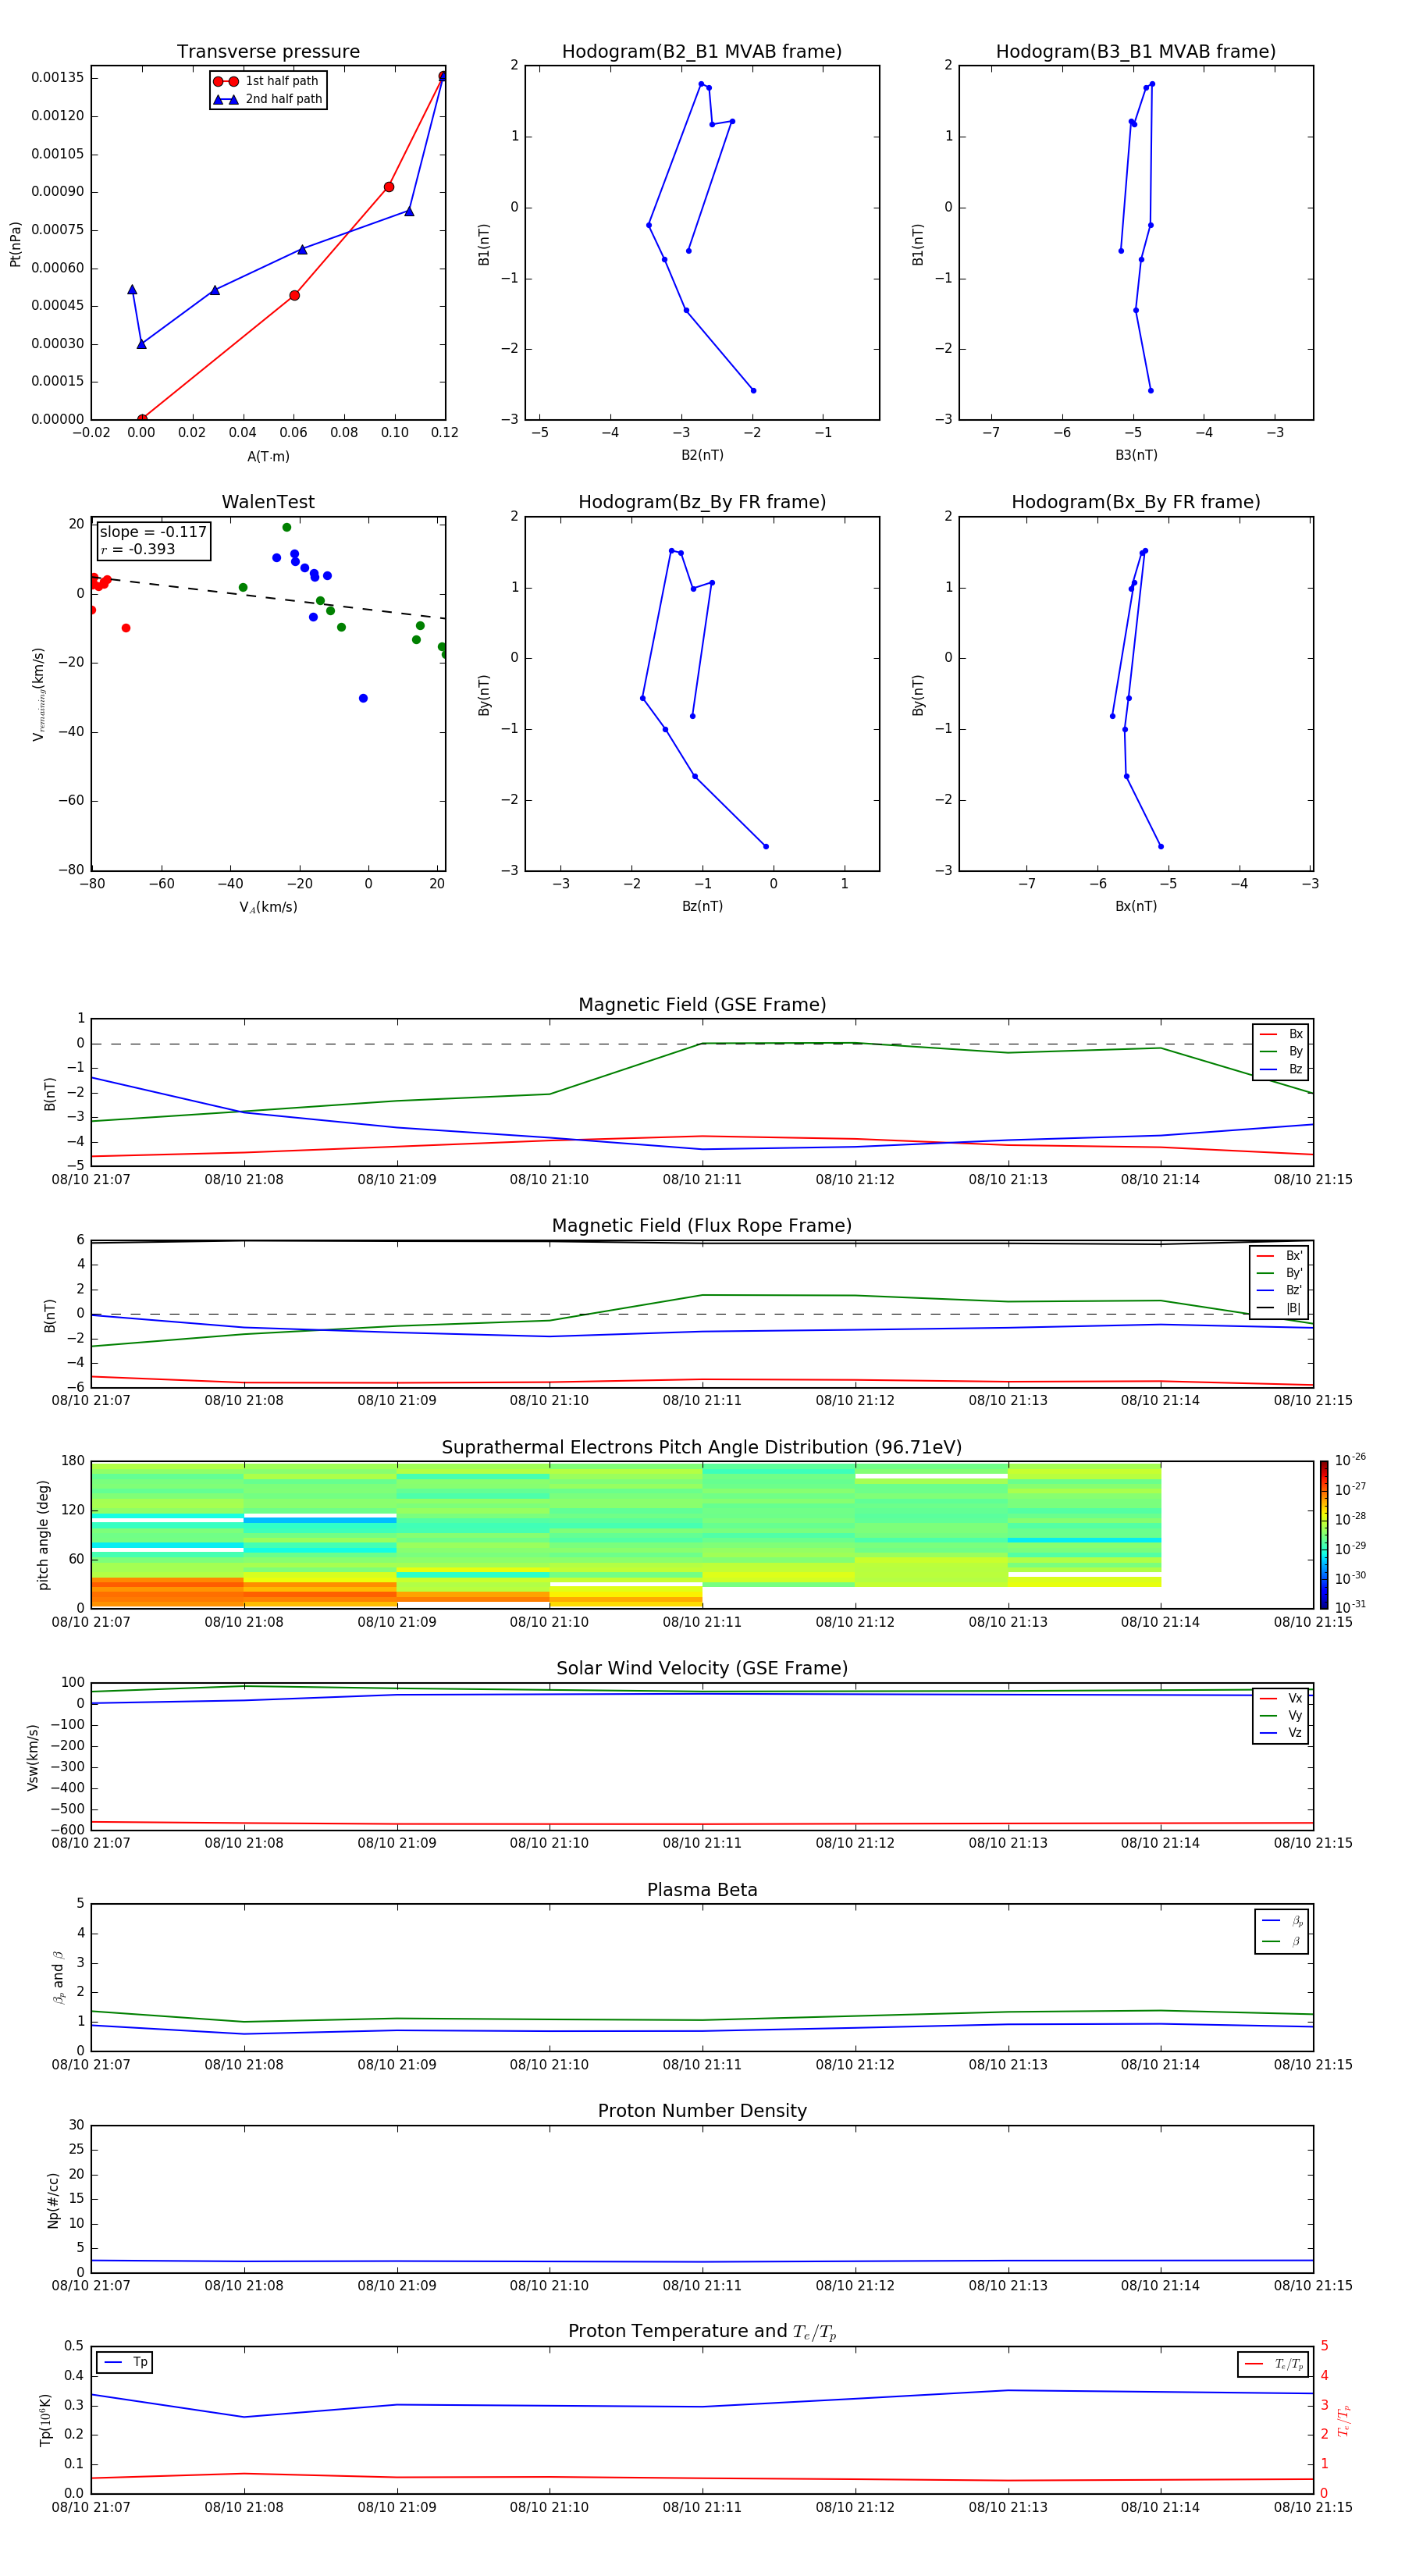Select the "1st half path" legend entry
1405x2576 pixels.
[267, 81]
